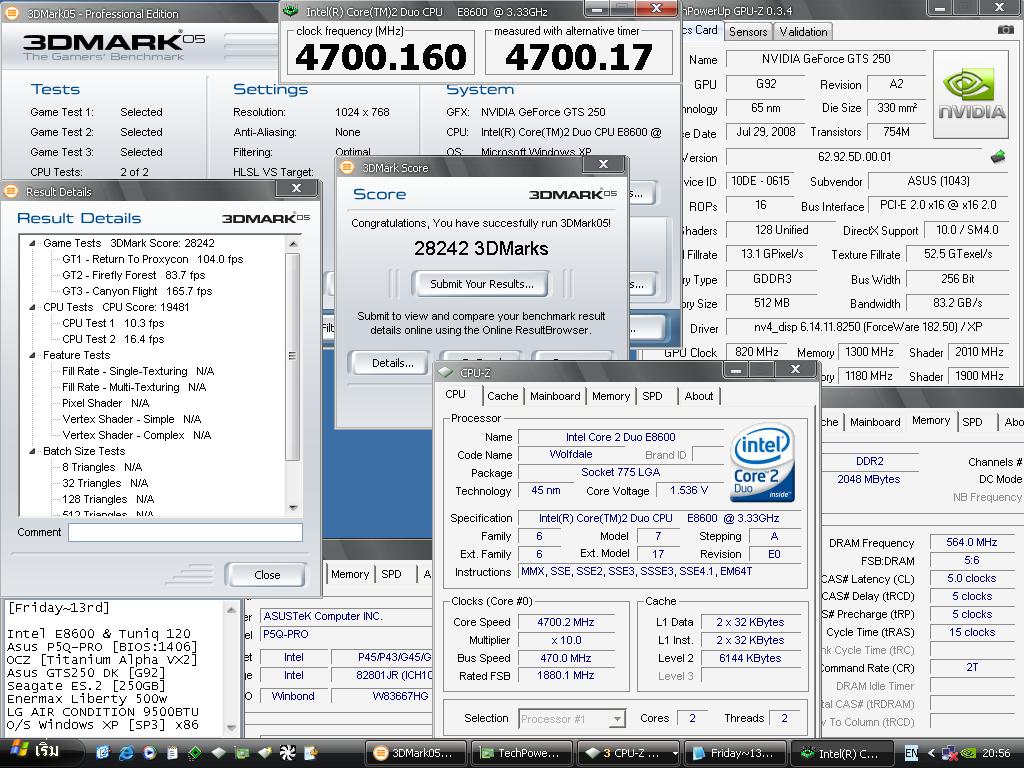
Task: Collapse the Game Tests tree node
Action: [x=32, y=243]
